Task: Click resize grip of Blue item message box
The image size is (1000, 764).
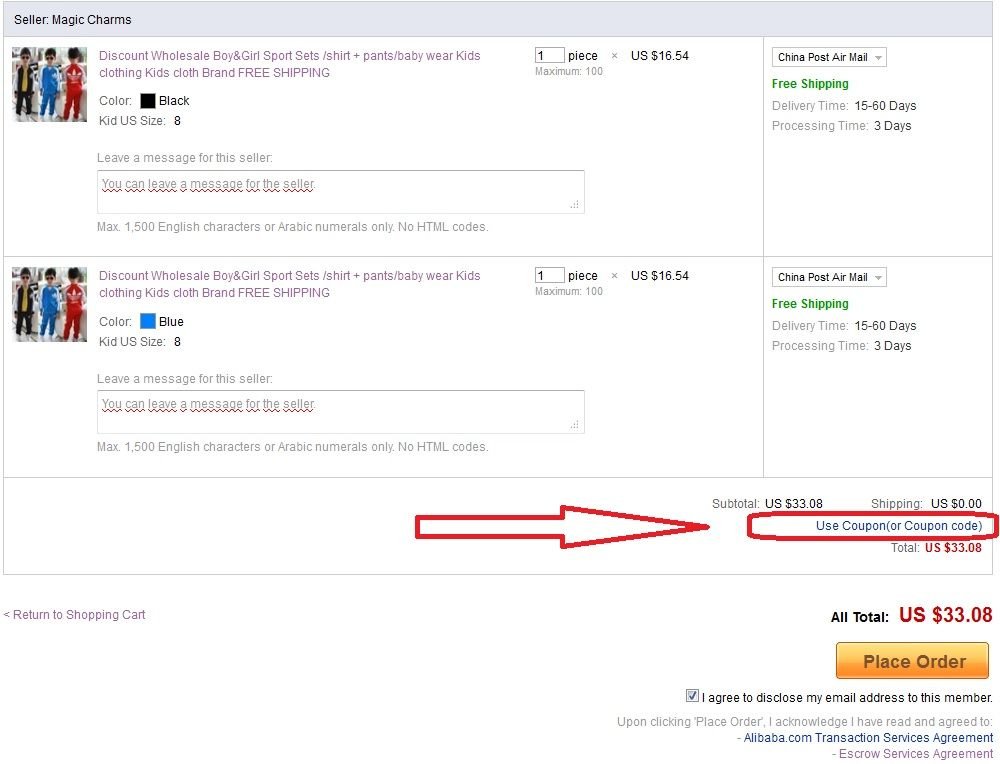Action: 575,425
